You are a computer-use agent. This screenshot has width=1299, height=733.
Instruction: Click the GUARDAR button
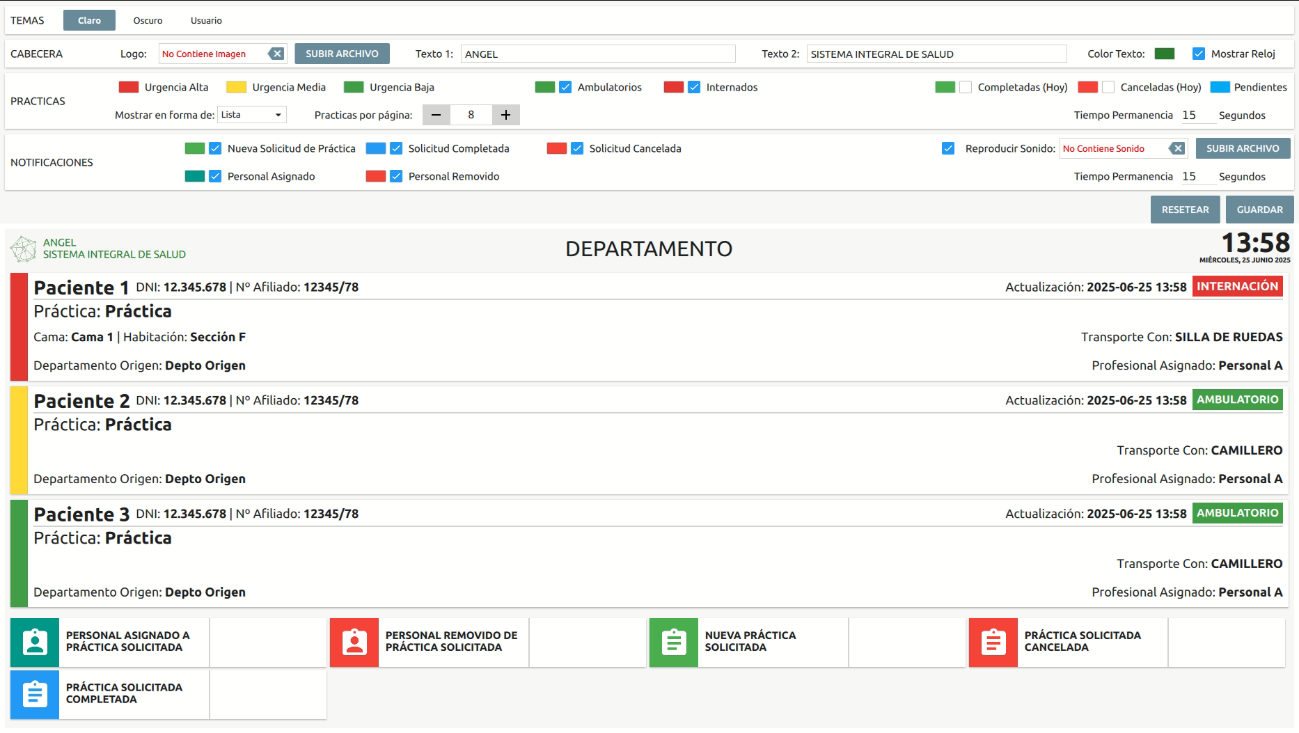[x=1259, y=209]
